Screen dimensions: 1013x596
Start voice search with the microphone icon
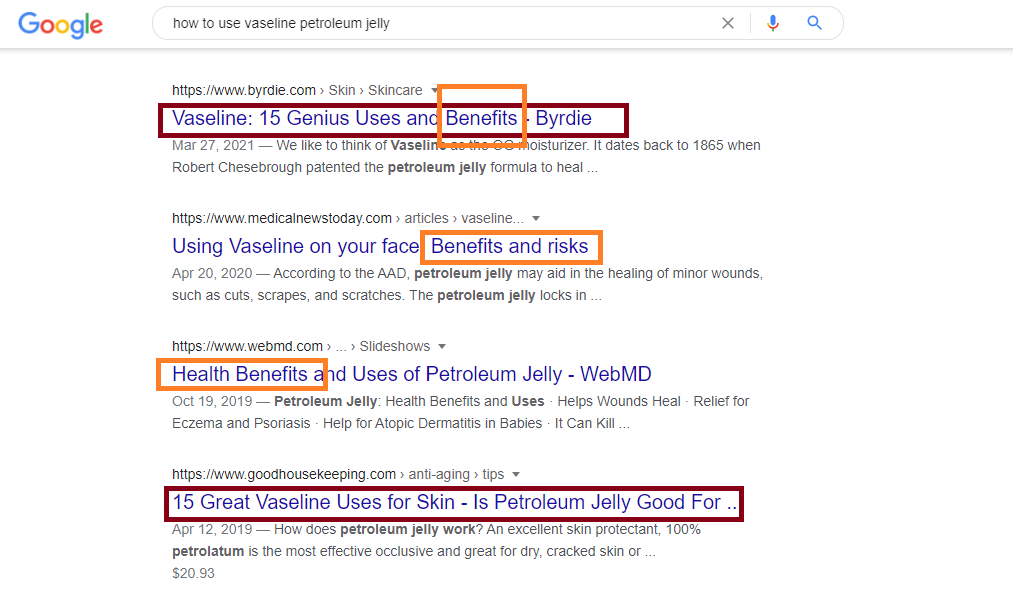click(772, 23)
